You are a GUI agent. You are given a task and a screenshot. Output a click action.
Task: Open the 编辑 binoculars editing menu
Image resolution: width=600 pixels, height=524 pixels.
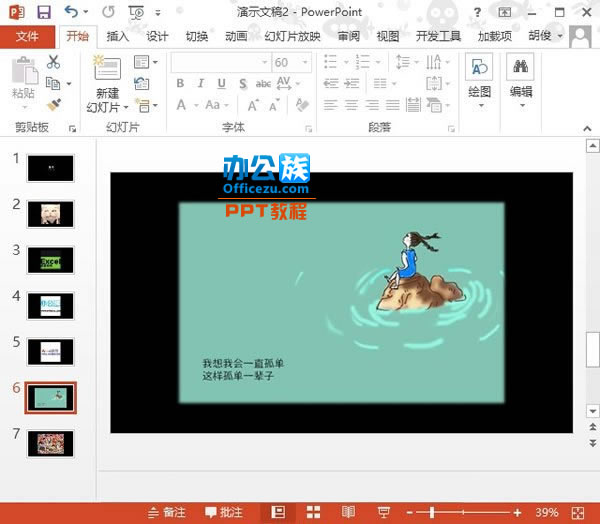(x=521, y=81)
